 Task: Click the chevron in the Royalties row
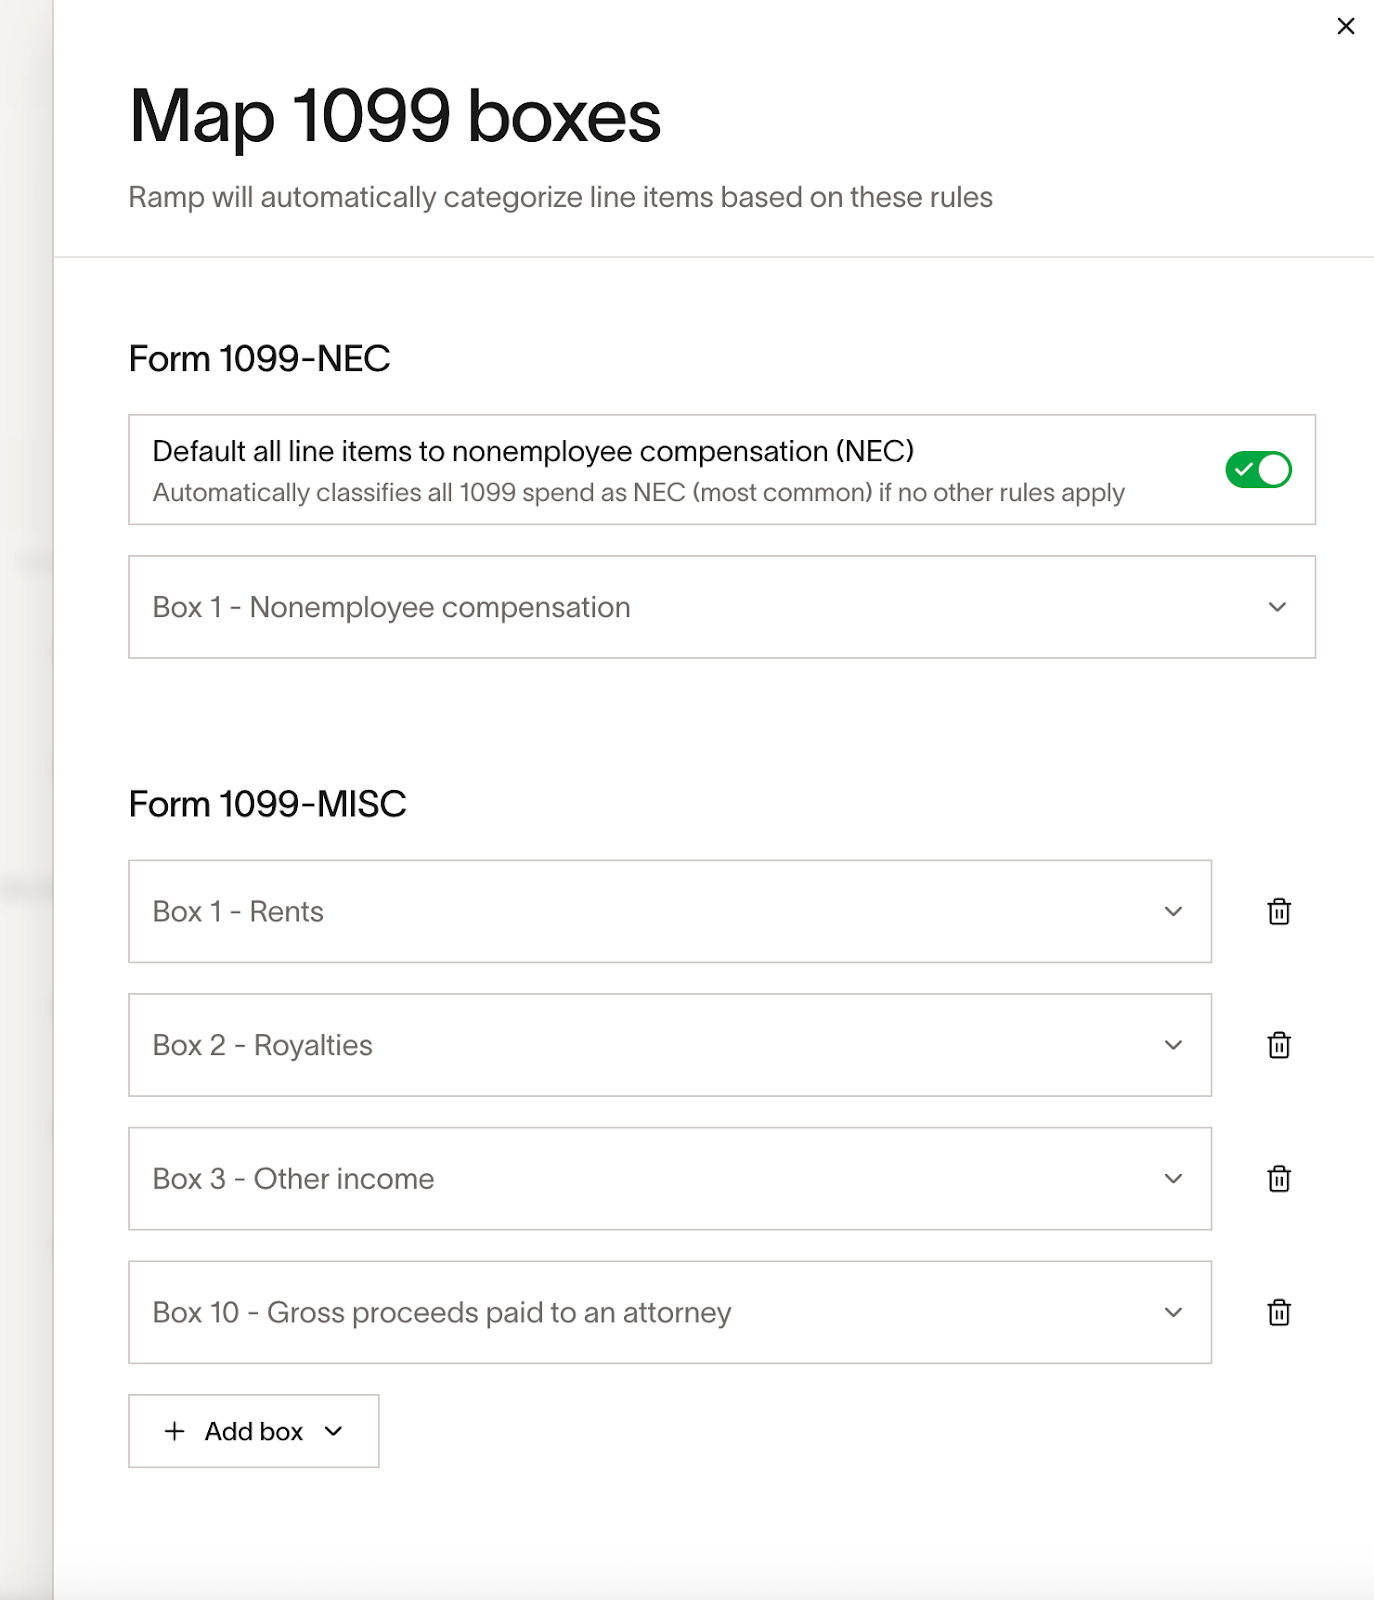pos(1173,1045)
